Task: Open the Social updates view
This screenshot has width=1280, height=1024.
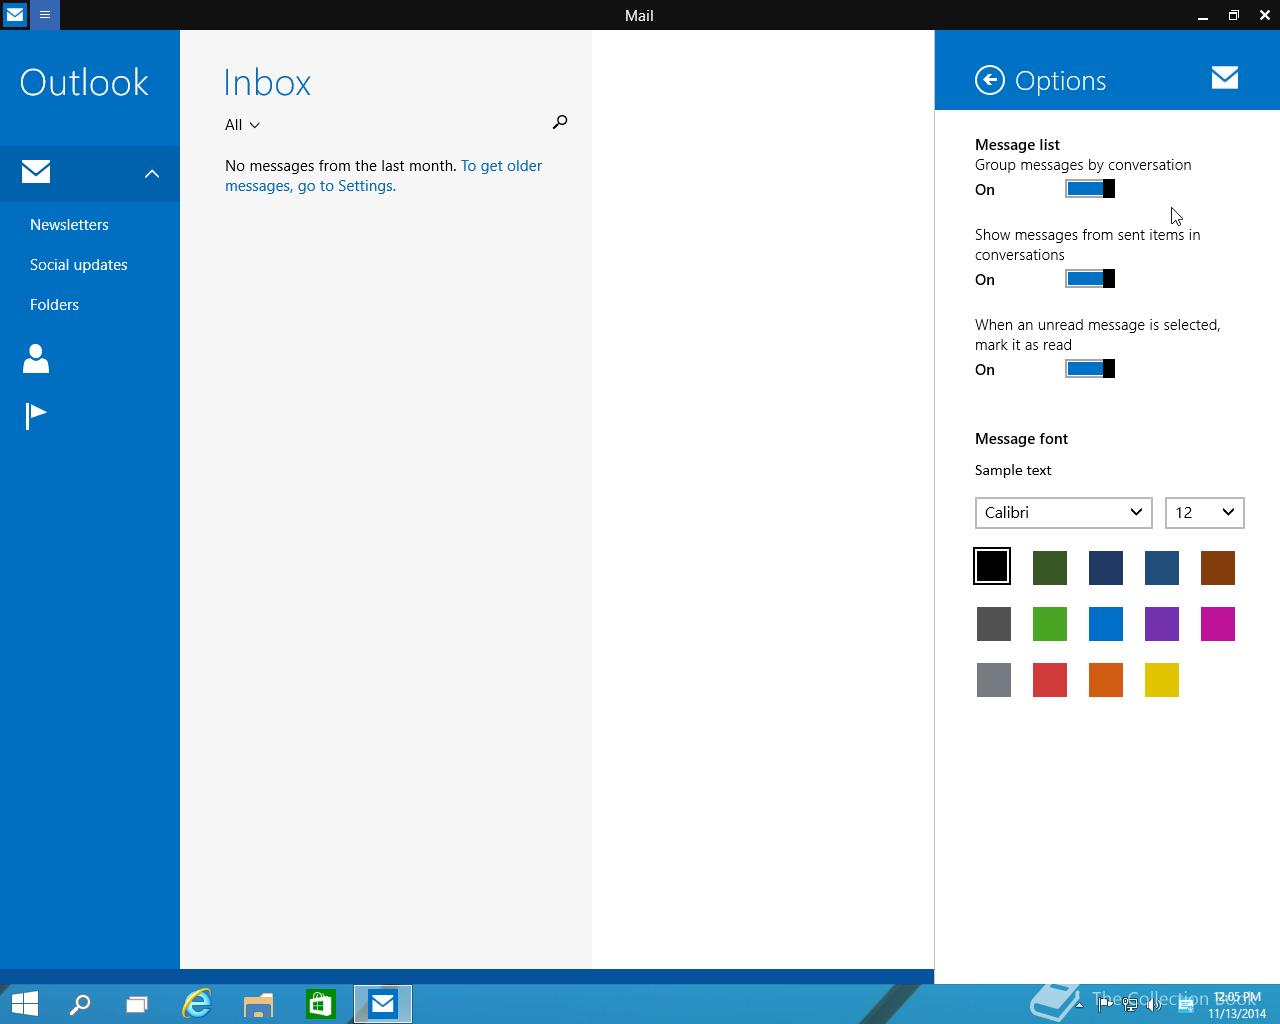Action: coord(79,264)
